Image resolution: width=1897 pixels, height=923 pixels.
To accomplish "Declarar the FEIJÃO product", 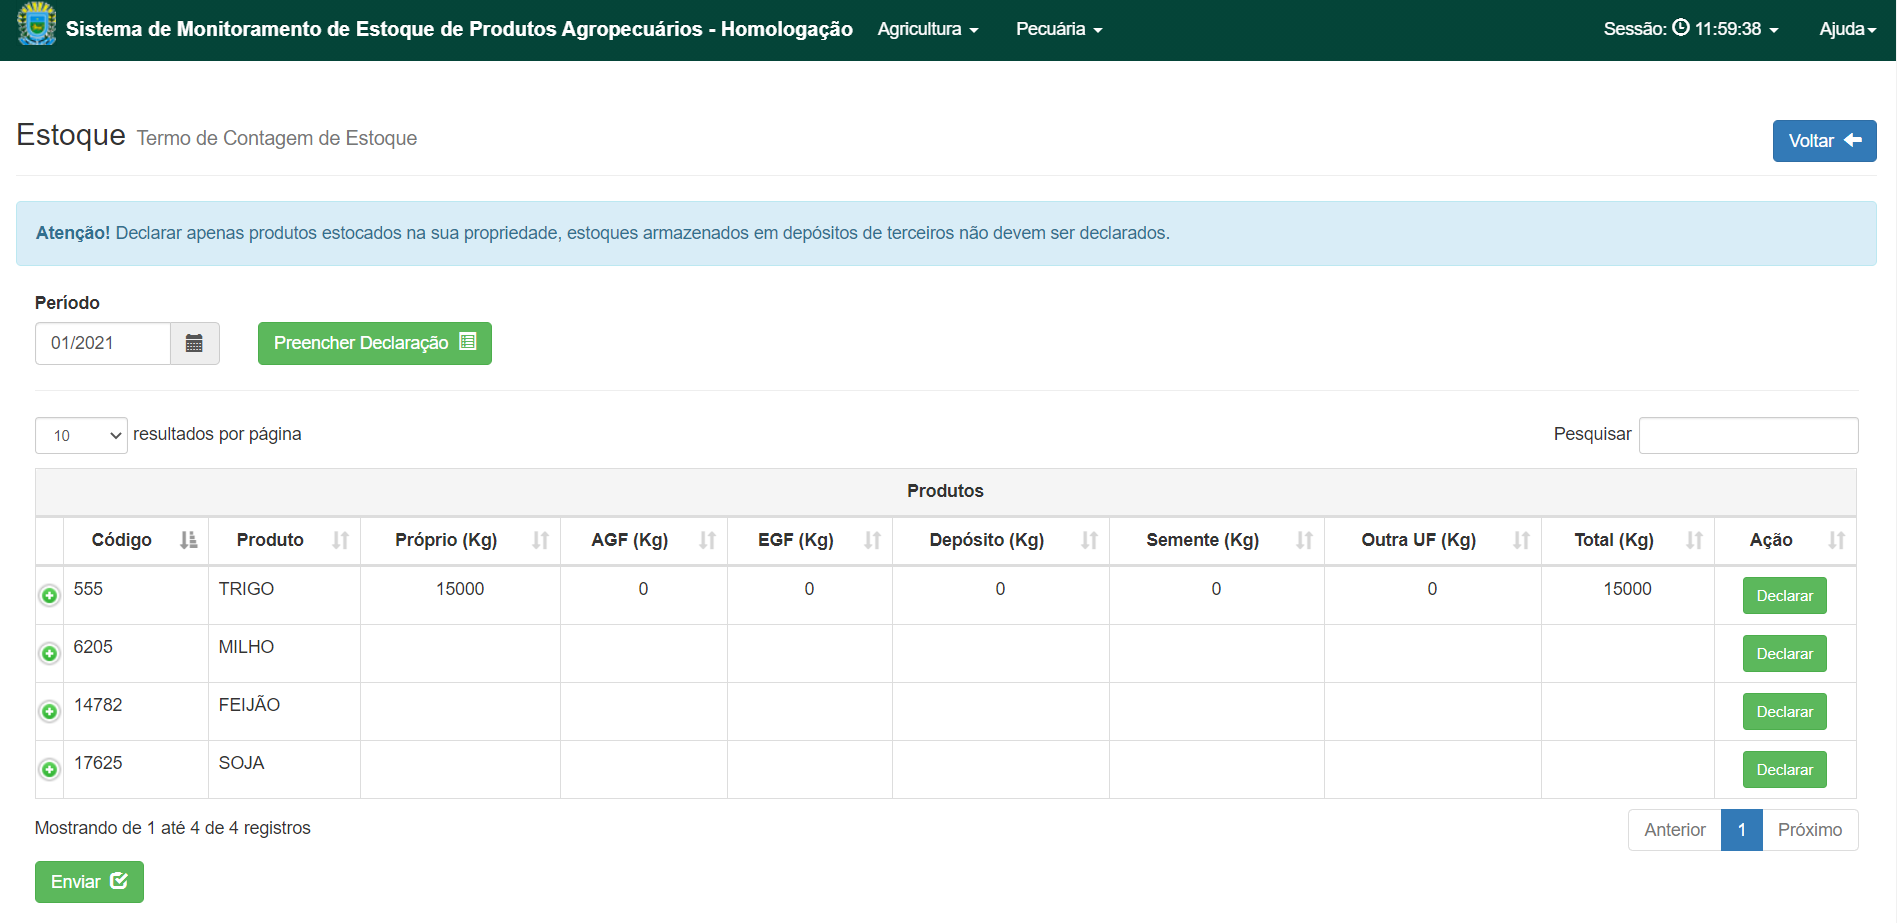I will [1784, 712].
